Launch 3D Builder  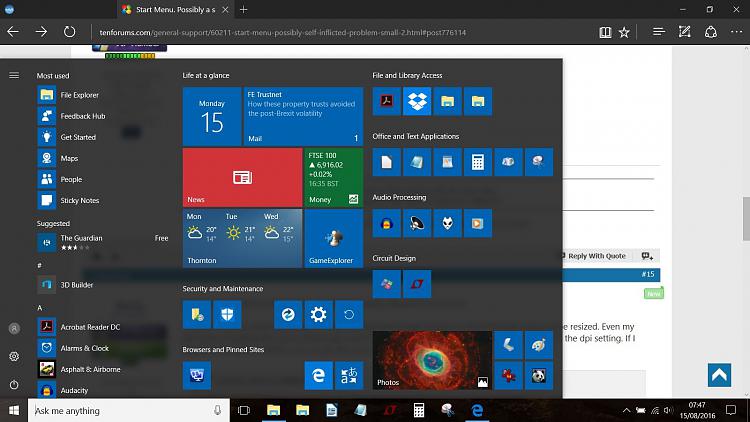click(103, 285)
